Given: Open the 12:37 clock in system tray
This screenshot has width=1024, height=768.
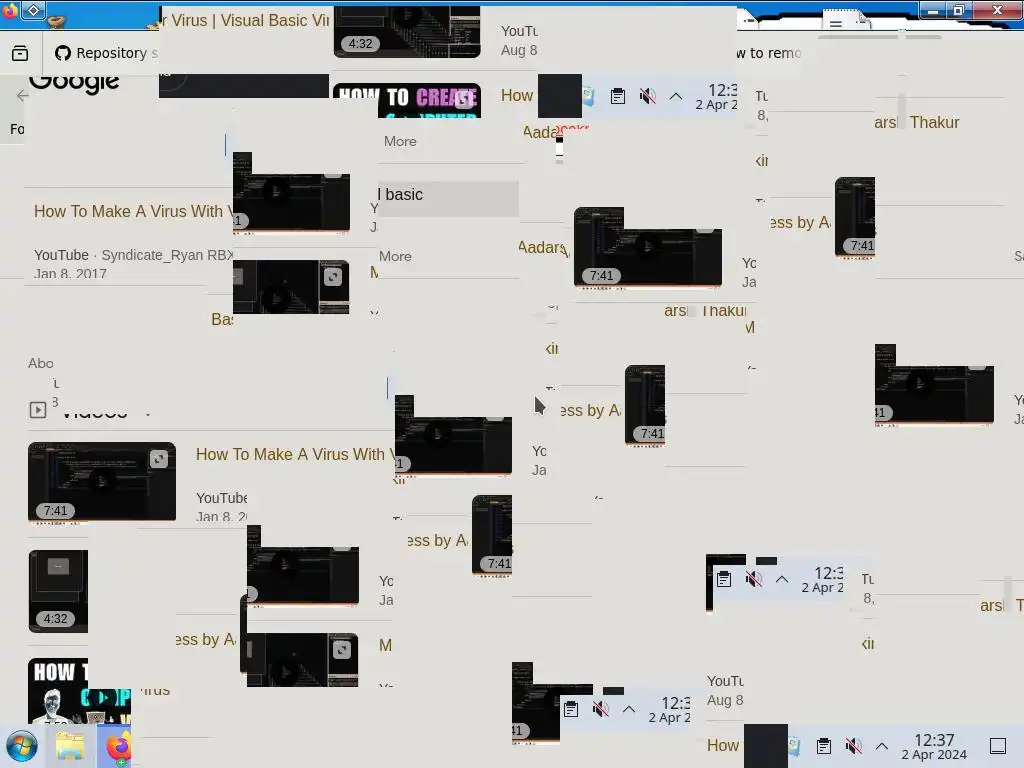Looking at the screenshot, I should pos(934,740).
